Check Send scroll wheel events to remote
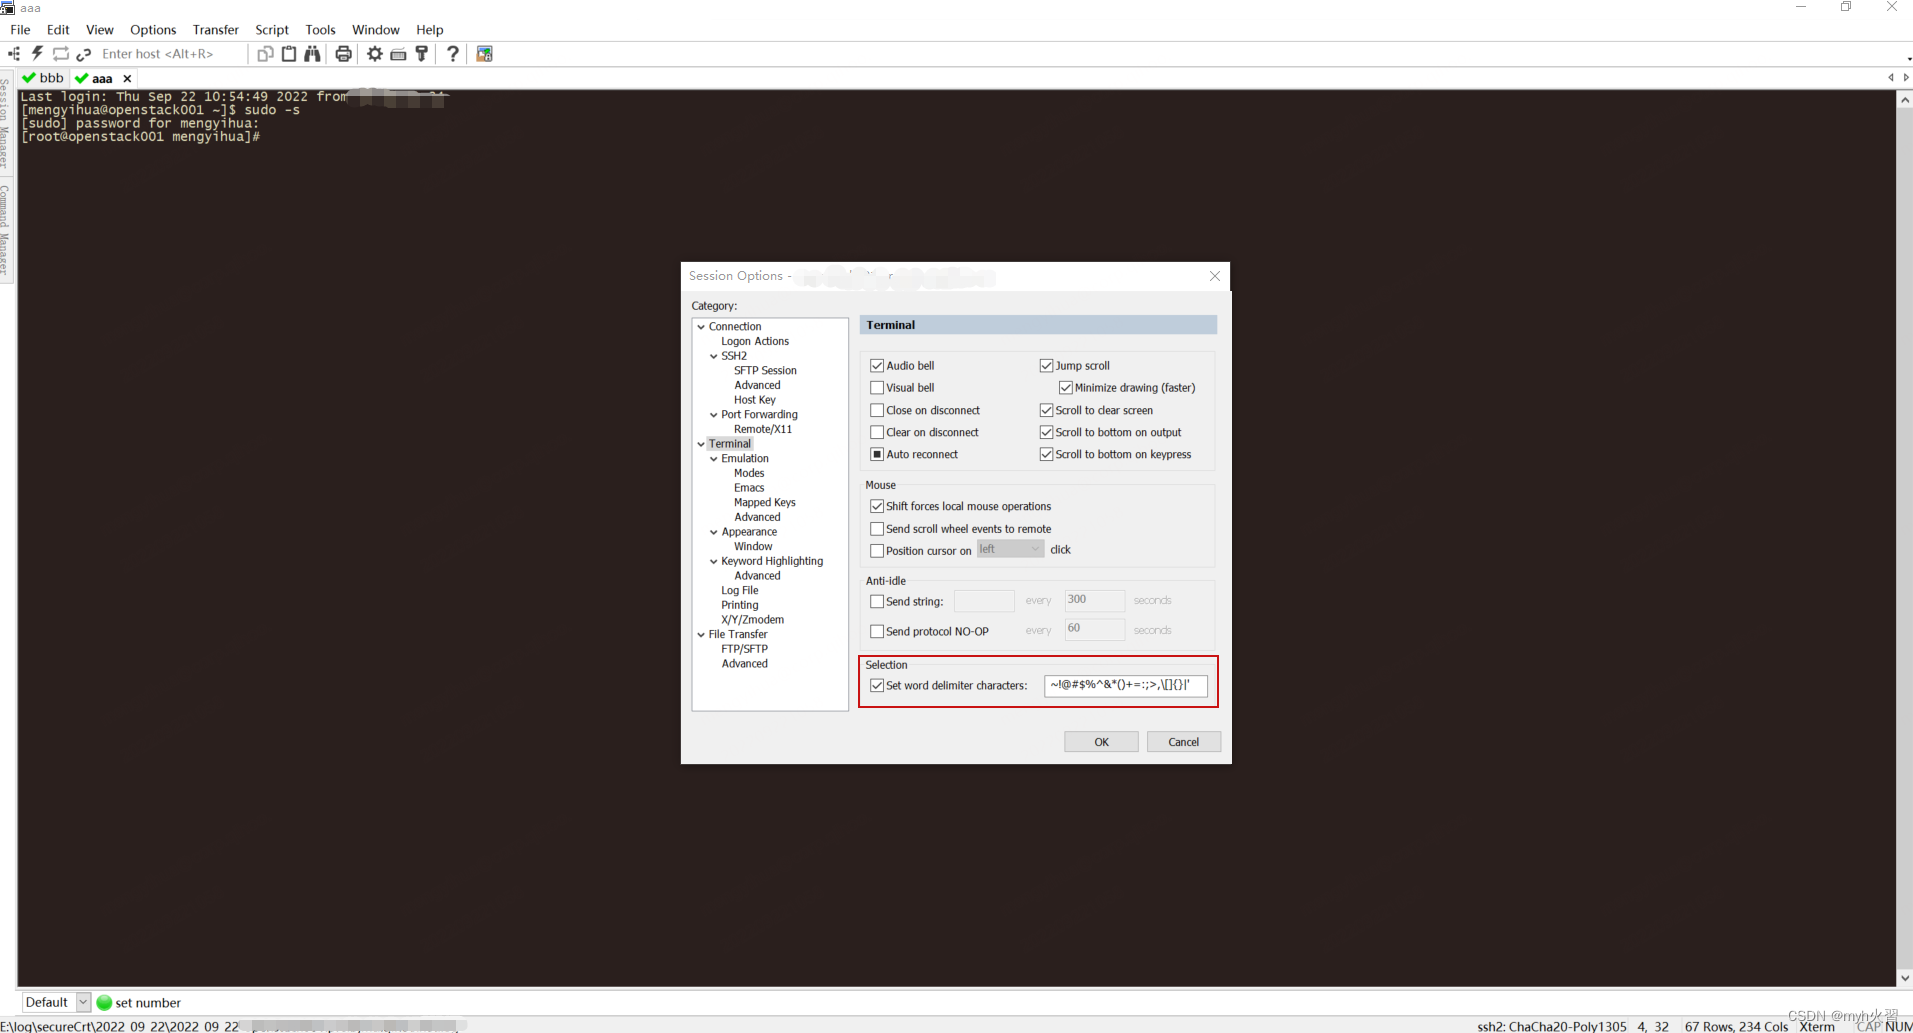 pos(877,528)
